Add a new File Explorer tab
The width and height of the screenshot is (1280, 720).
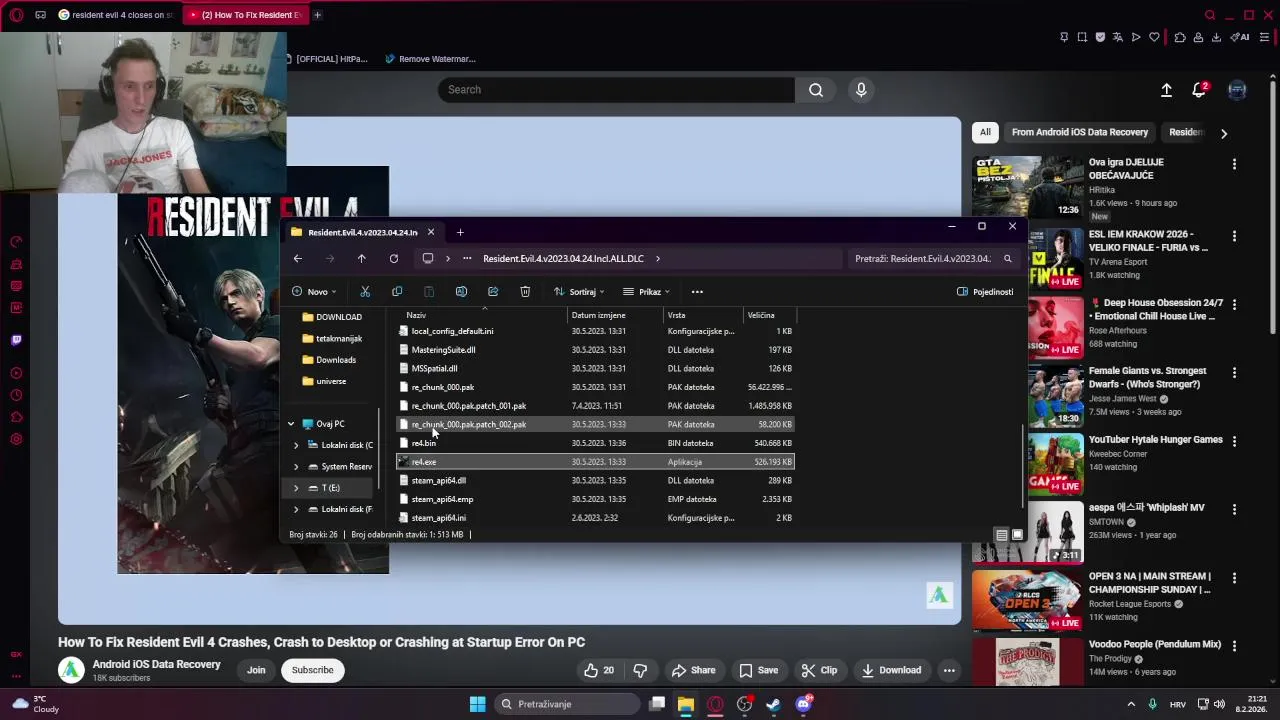tap(460, 233)
